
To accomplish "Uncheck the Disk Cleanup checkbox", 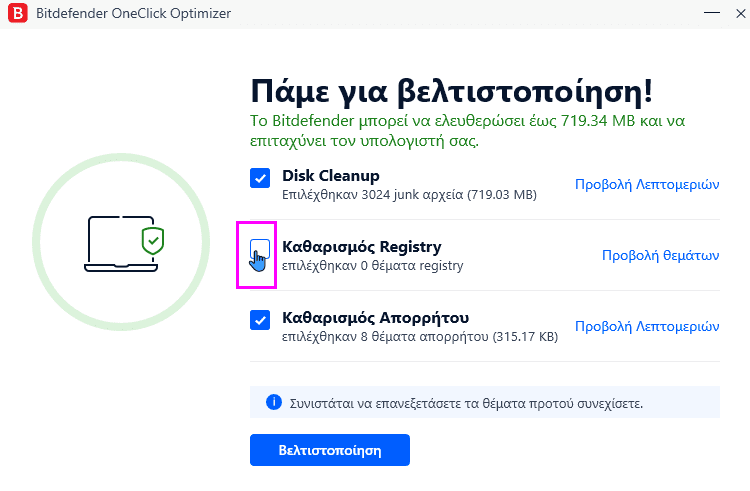I will coord(260,178).
